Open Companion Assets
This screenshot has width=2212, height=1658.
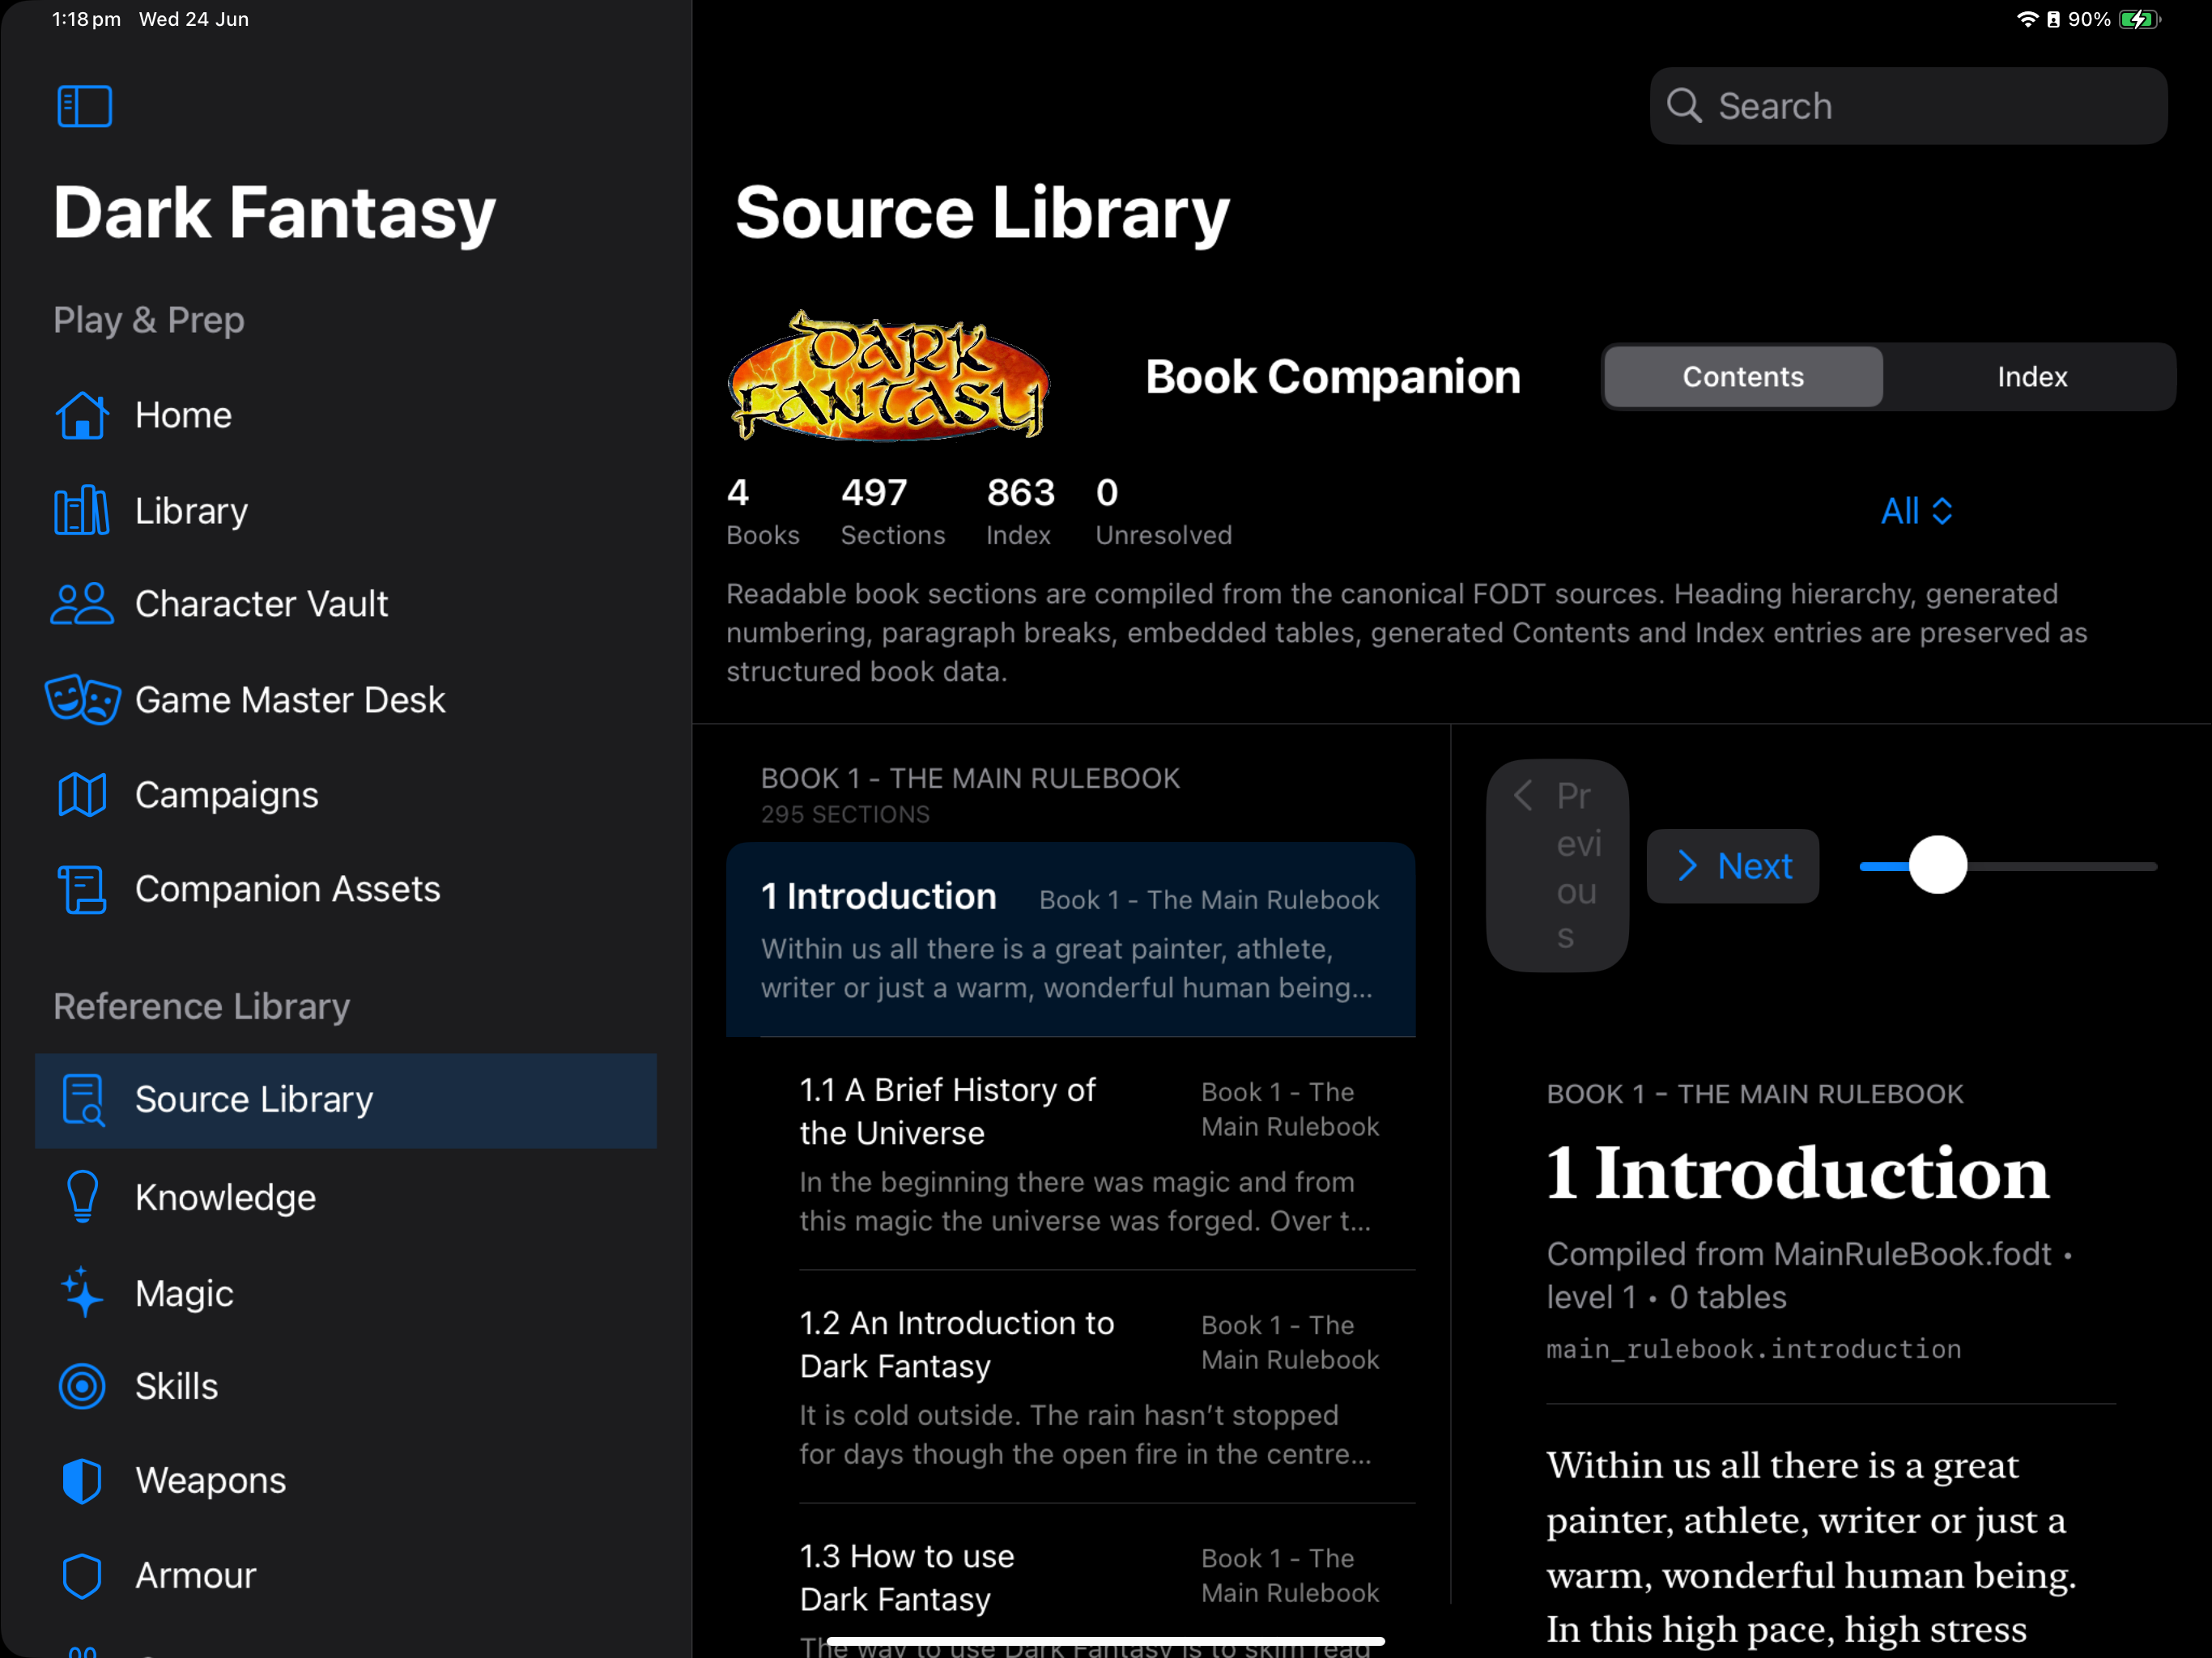click(345, 889)
